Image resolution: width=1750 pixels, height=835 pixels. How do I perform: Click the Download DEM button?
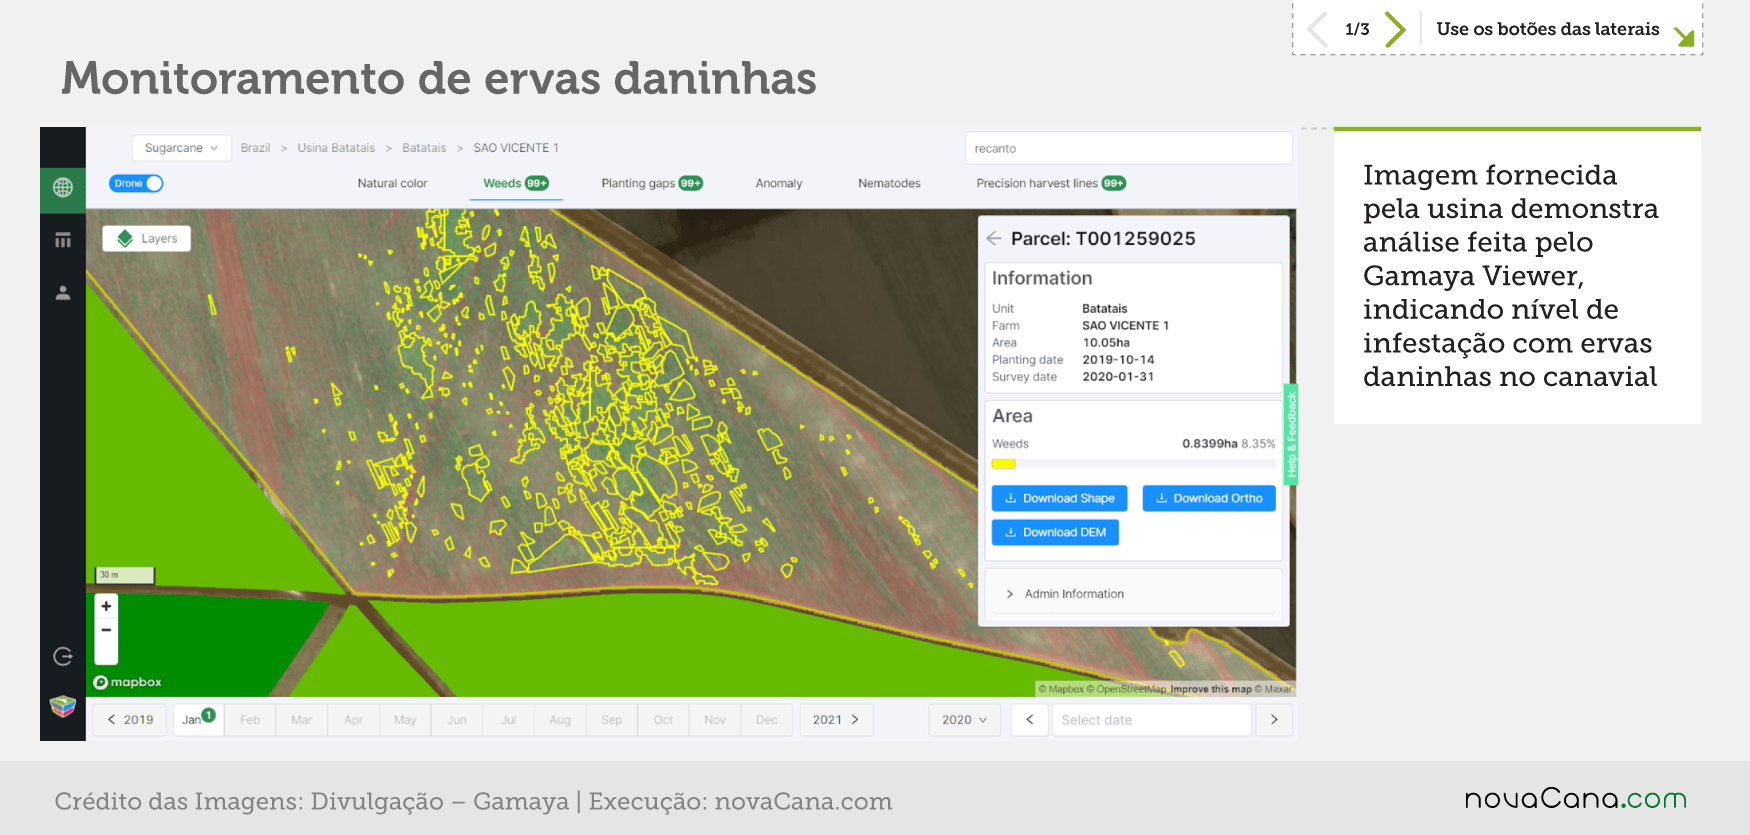[x=1055, y=532]
